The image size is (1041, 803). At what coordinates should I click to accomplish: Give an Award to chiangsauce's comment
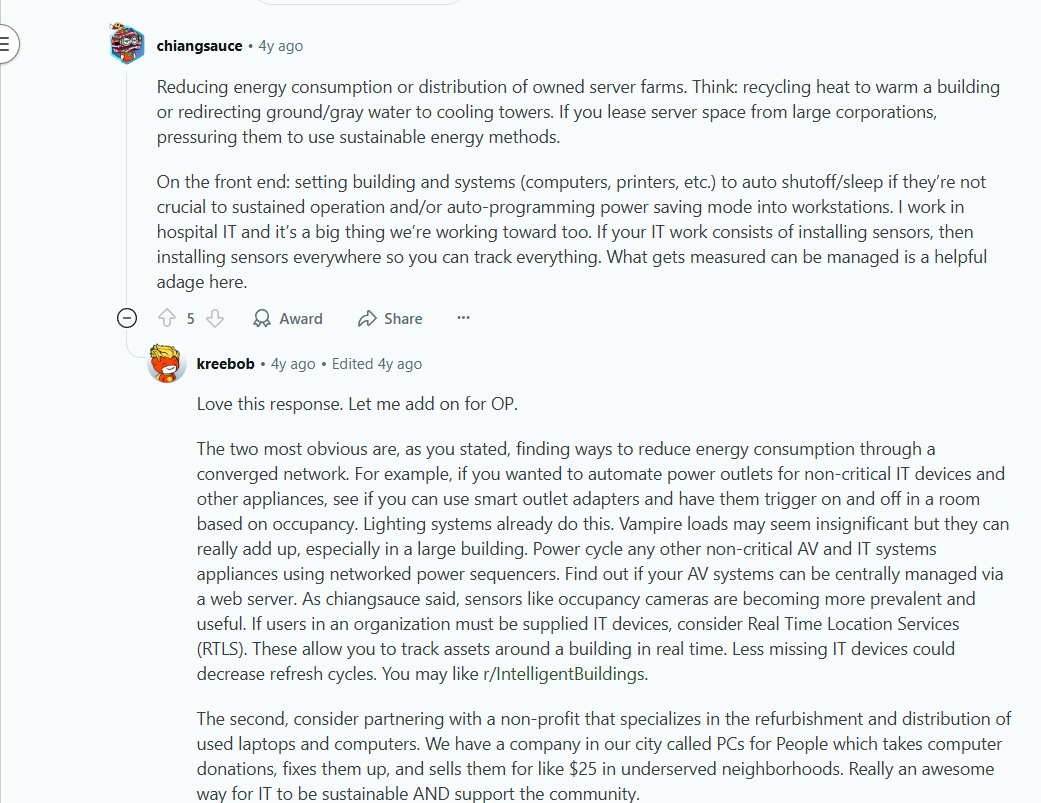tap(288, 319)
